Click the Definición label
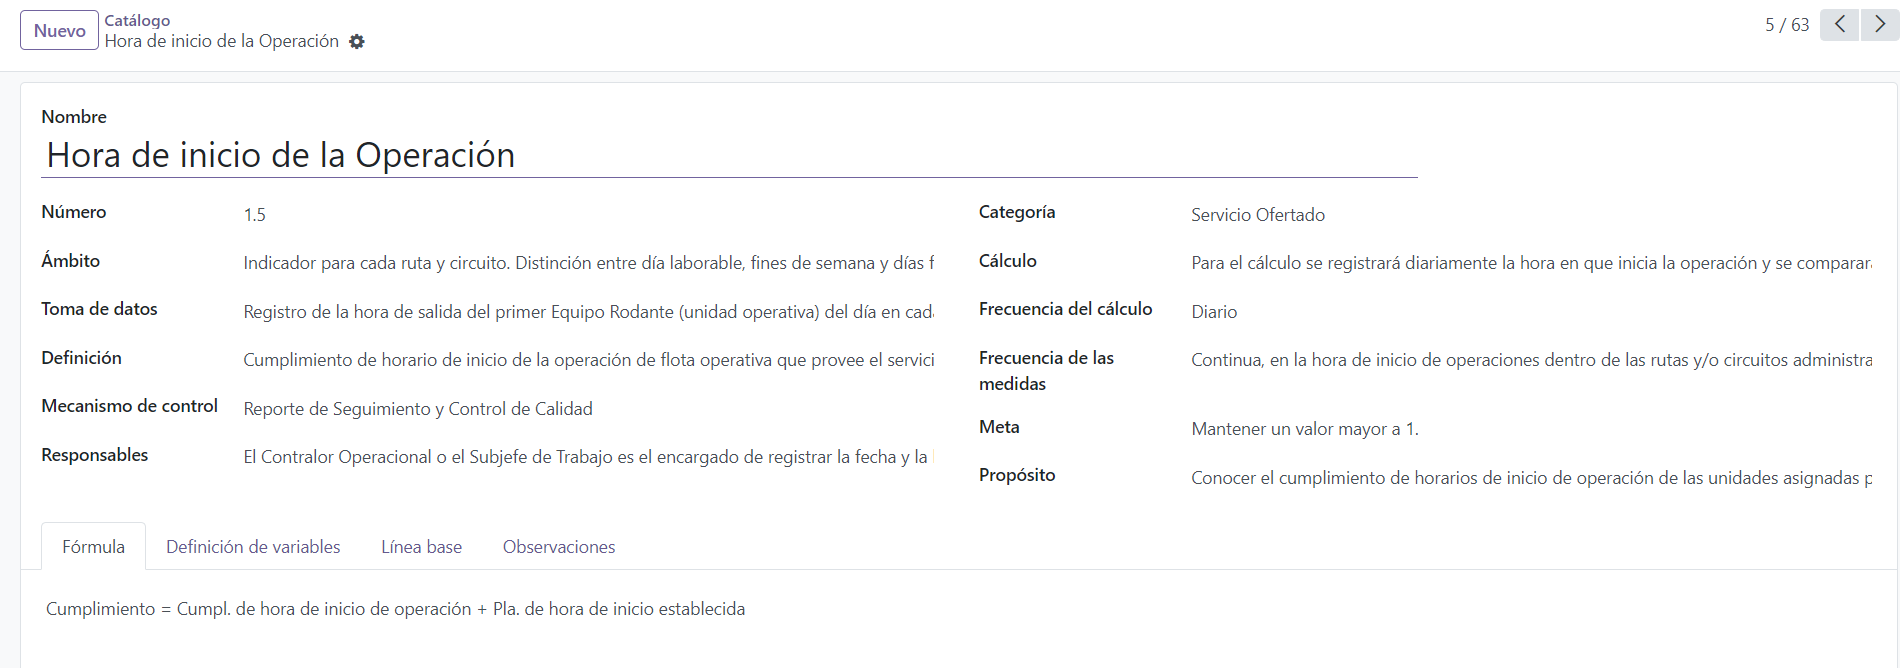Image resolution: width=1900 pixels, height=668 pixels. [x=81, y=358]
